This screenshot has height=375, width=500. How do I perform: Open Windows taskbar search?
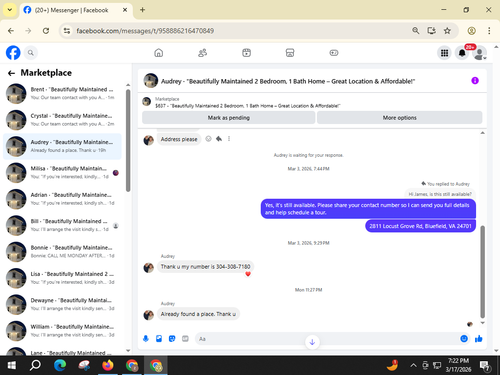tap(35, 366)
